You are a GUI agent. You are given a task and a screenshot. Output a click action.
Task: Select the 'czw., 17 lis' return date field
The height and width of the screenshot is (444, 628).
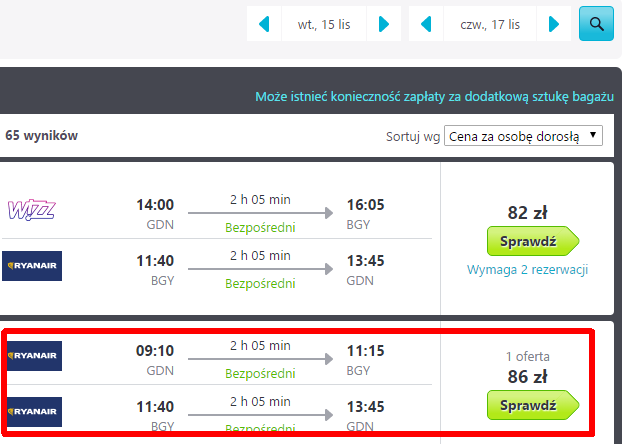pyautogui.click(x=490, y=24)
